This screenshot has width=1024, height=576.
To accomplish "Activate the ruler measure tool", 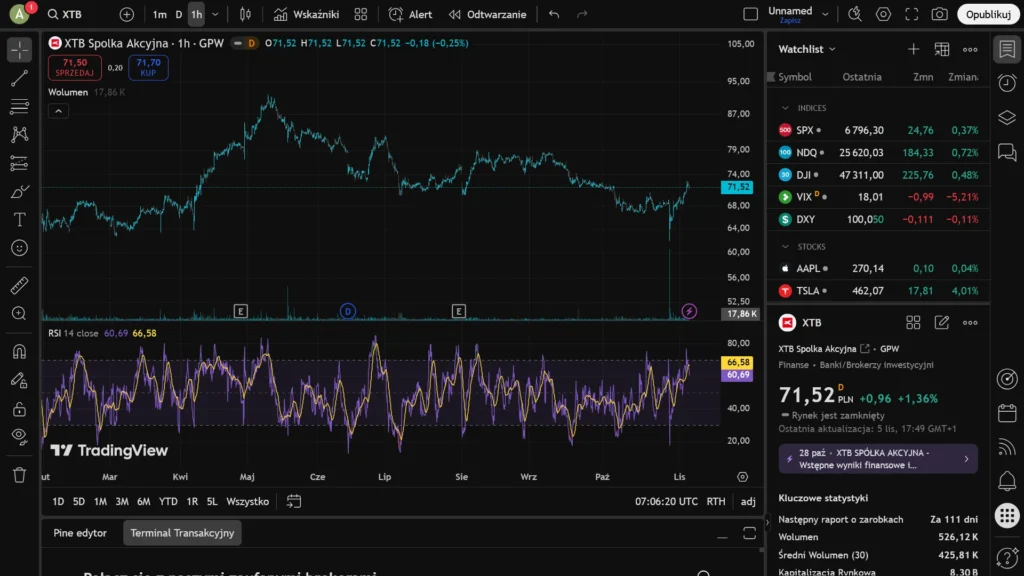I will click(19, 286).
